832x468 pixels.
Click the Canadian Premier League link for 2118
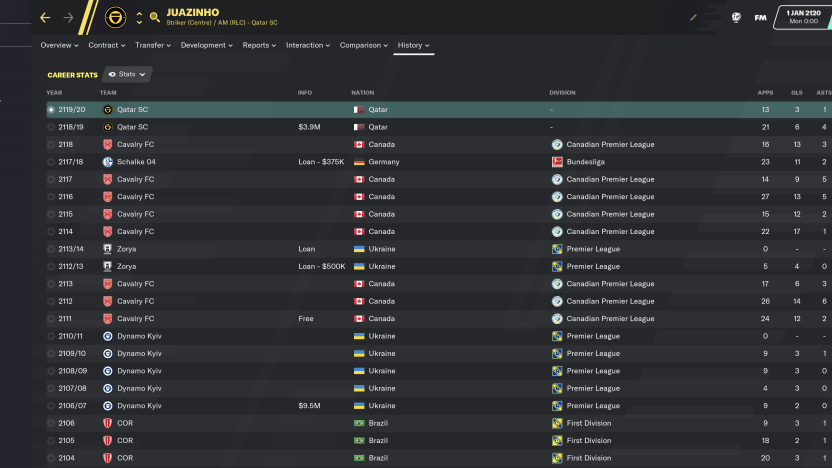[x=610, y=145]
